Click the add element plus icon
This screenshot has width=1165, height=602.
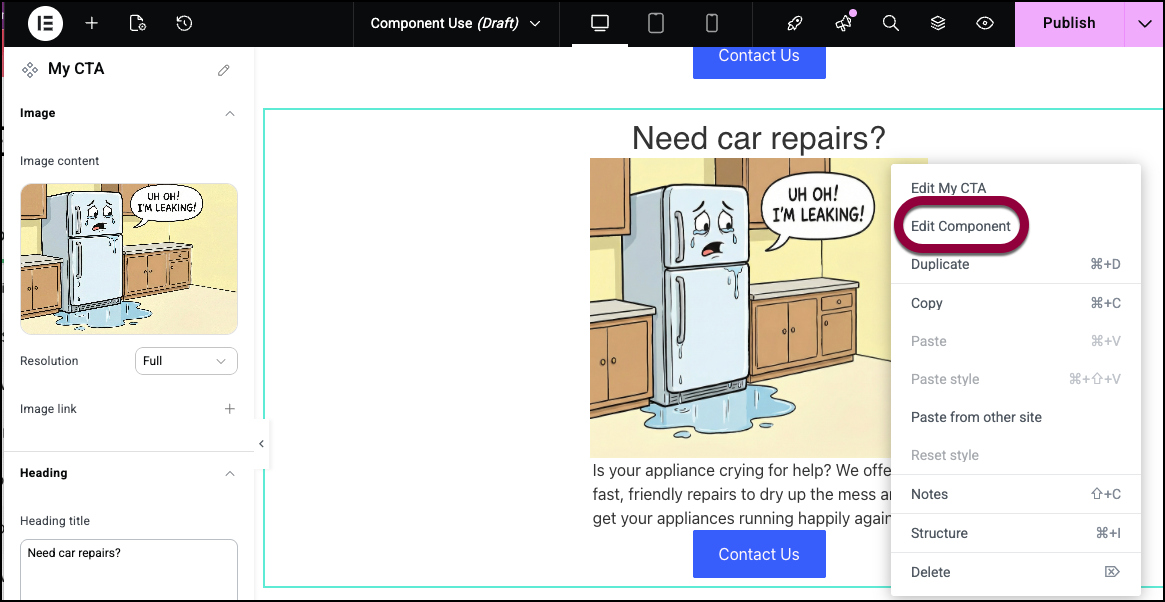click(x=91, y=23)
